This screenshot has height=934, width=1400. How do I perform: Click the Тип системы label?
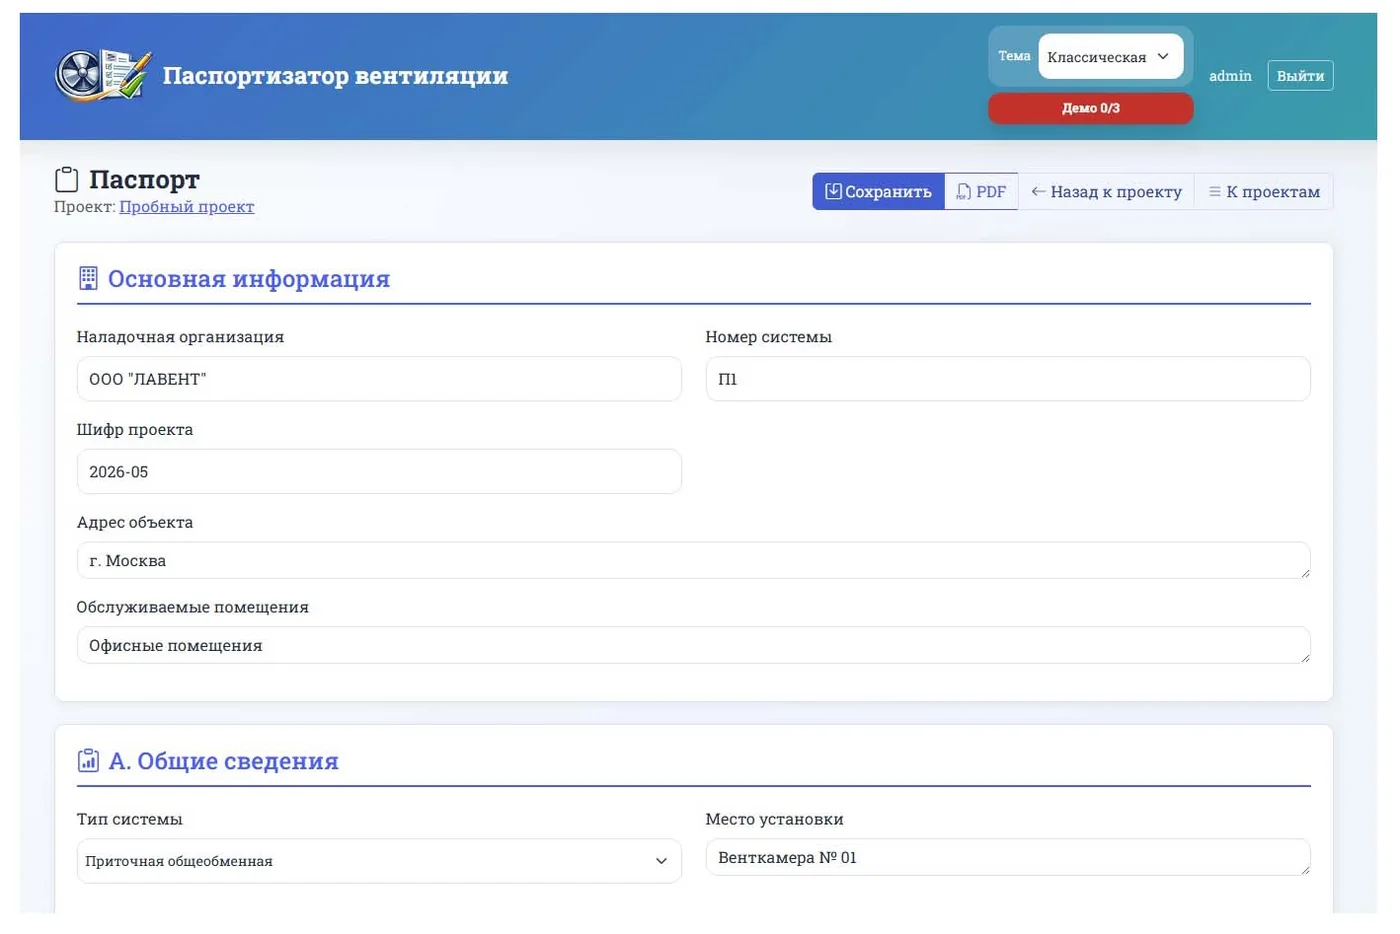(x=129, y=819)
